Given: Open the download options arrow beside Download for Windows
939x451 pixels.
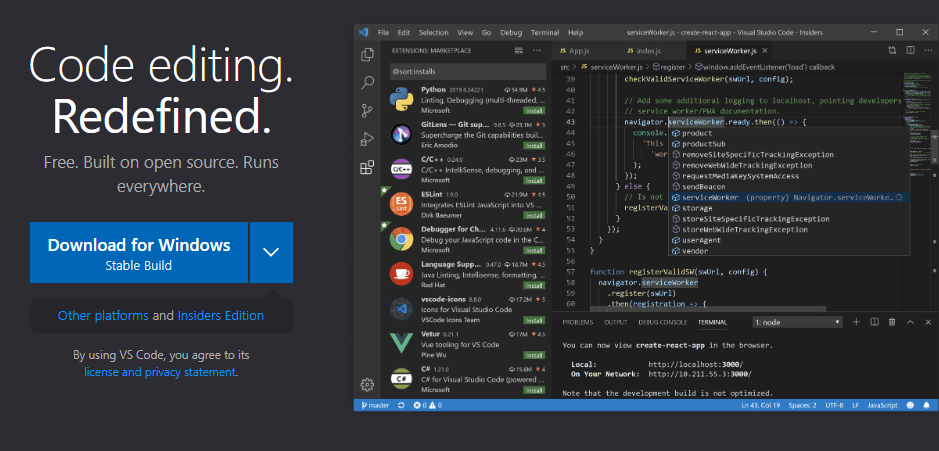Looking at the screenshot, I should point(271,252).
